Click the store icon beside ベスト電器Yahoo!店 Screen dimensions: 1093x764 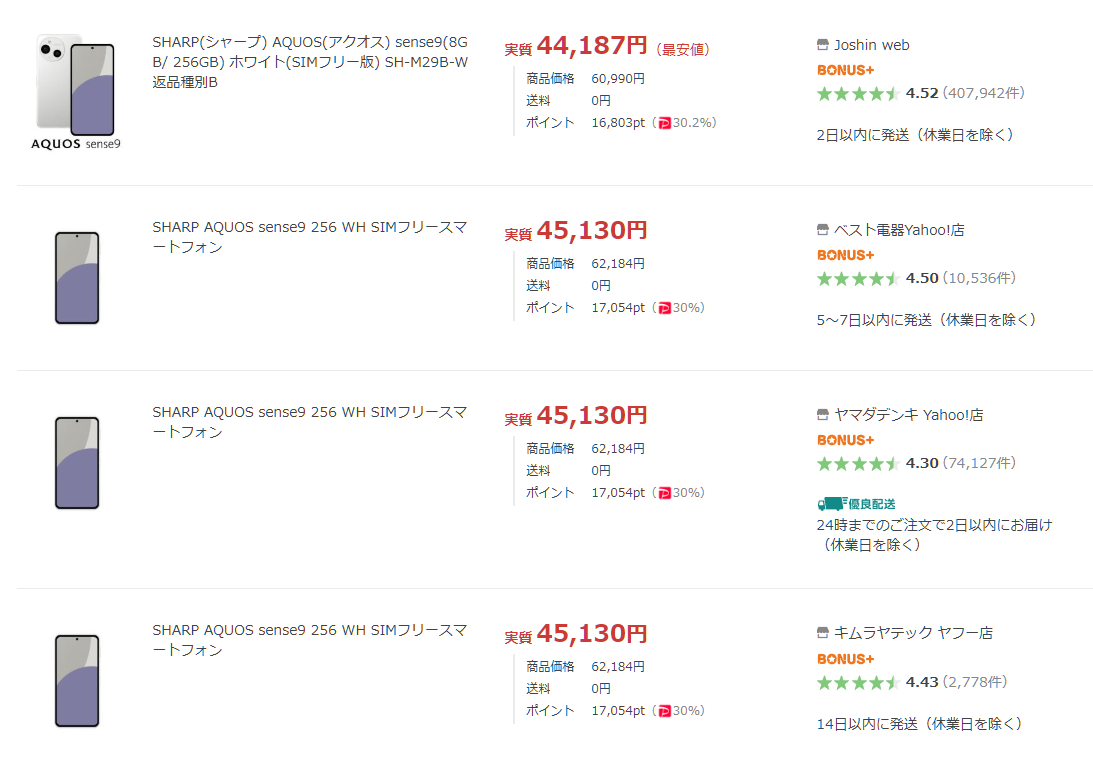coord(823,230)
